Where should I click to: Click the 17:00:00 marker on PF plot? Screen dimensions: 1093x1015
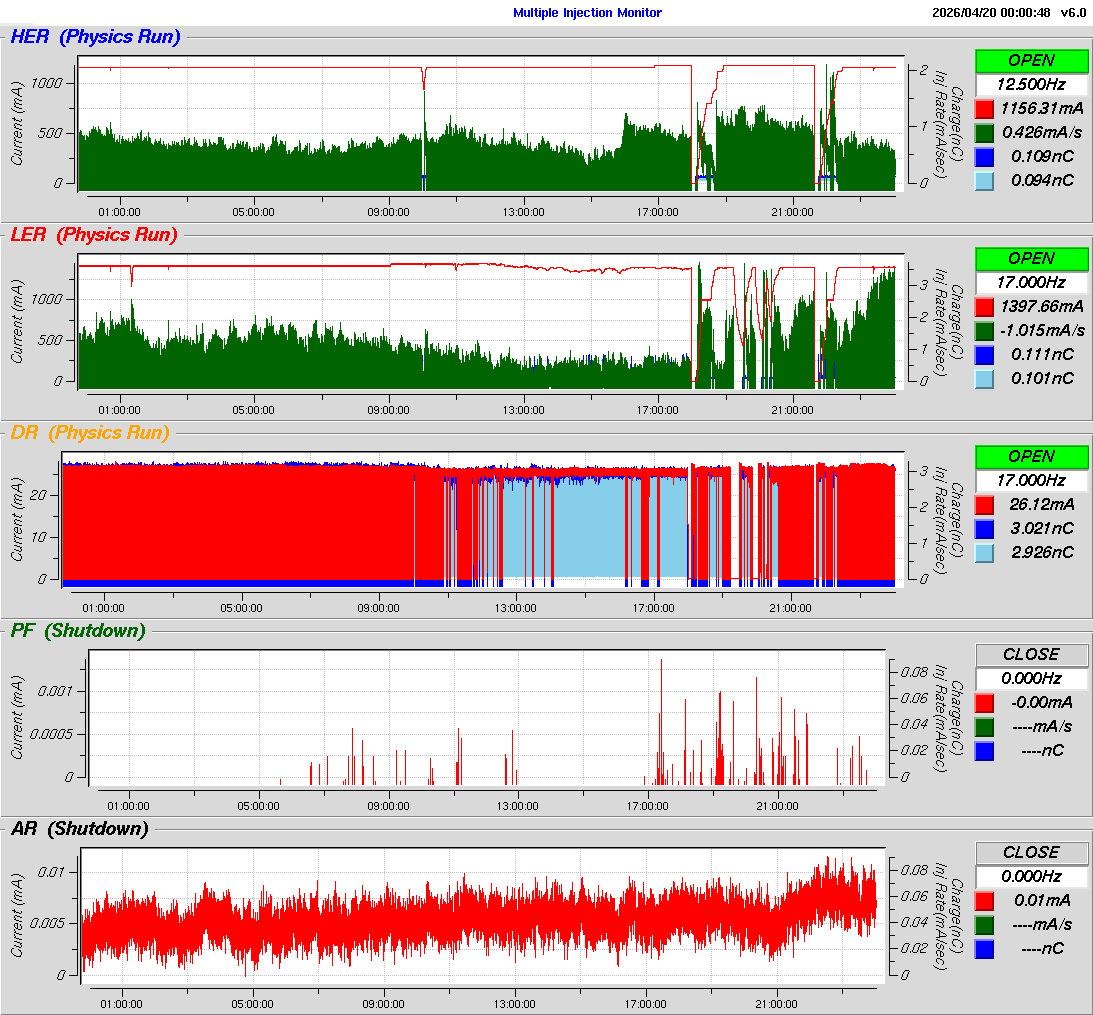(x=647, y=806)
